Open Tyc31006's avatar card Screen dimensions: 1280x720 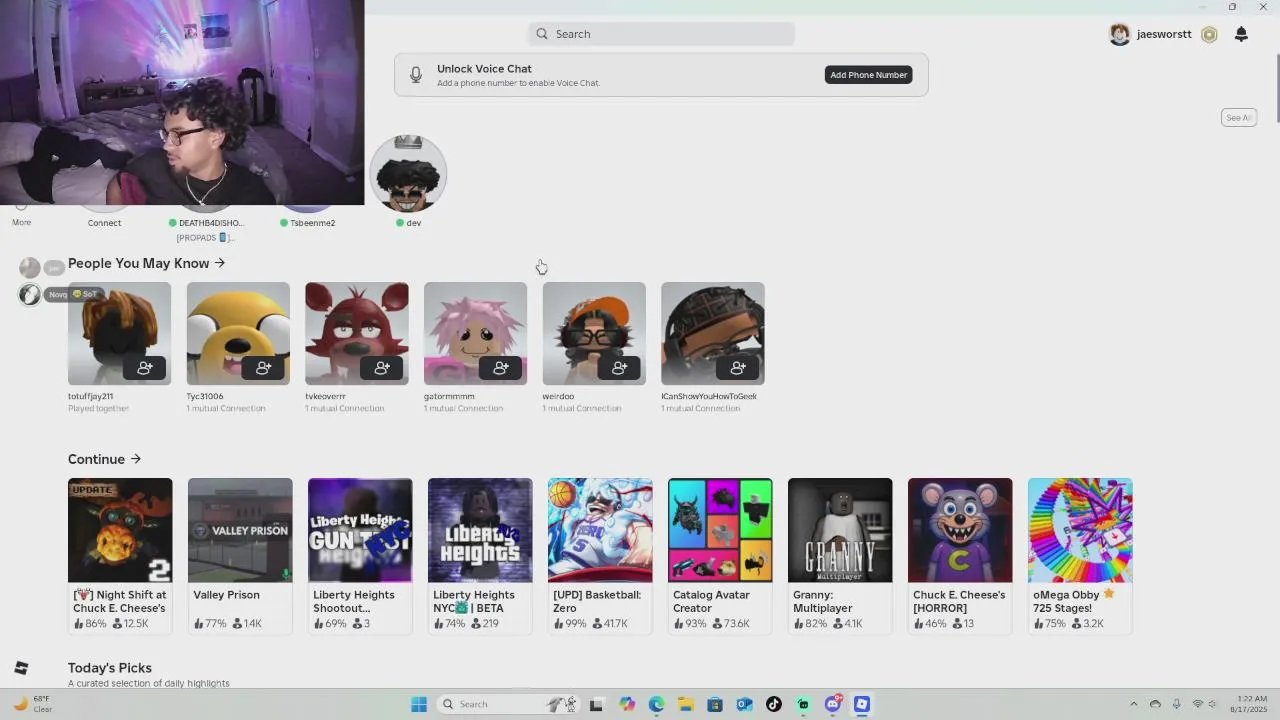[238, 333]
